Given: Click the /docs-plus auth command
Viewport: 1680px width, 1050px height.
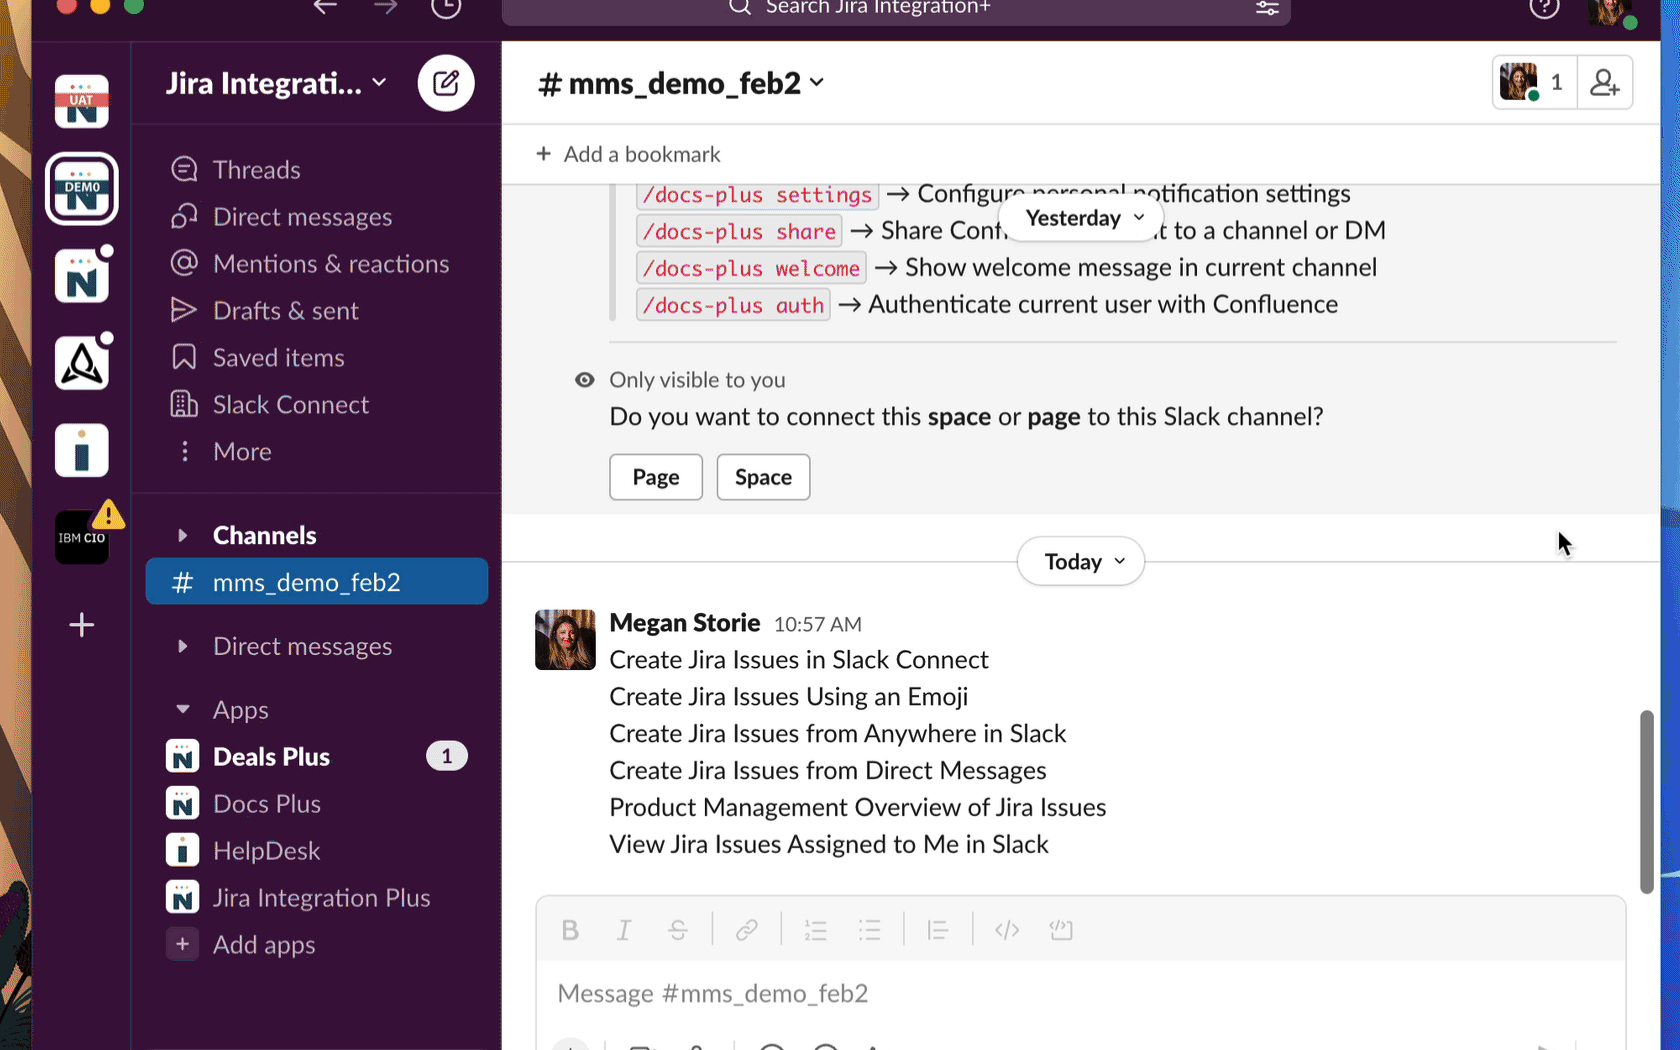Looking at the screenshot, I should [733, 305].
